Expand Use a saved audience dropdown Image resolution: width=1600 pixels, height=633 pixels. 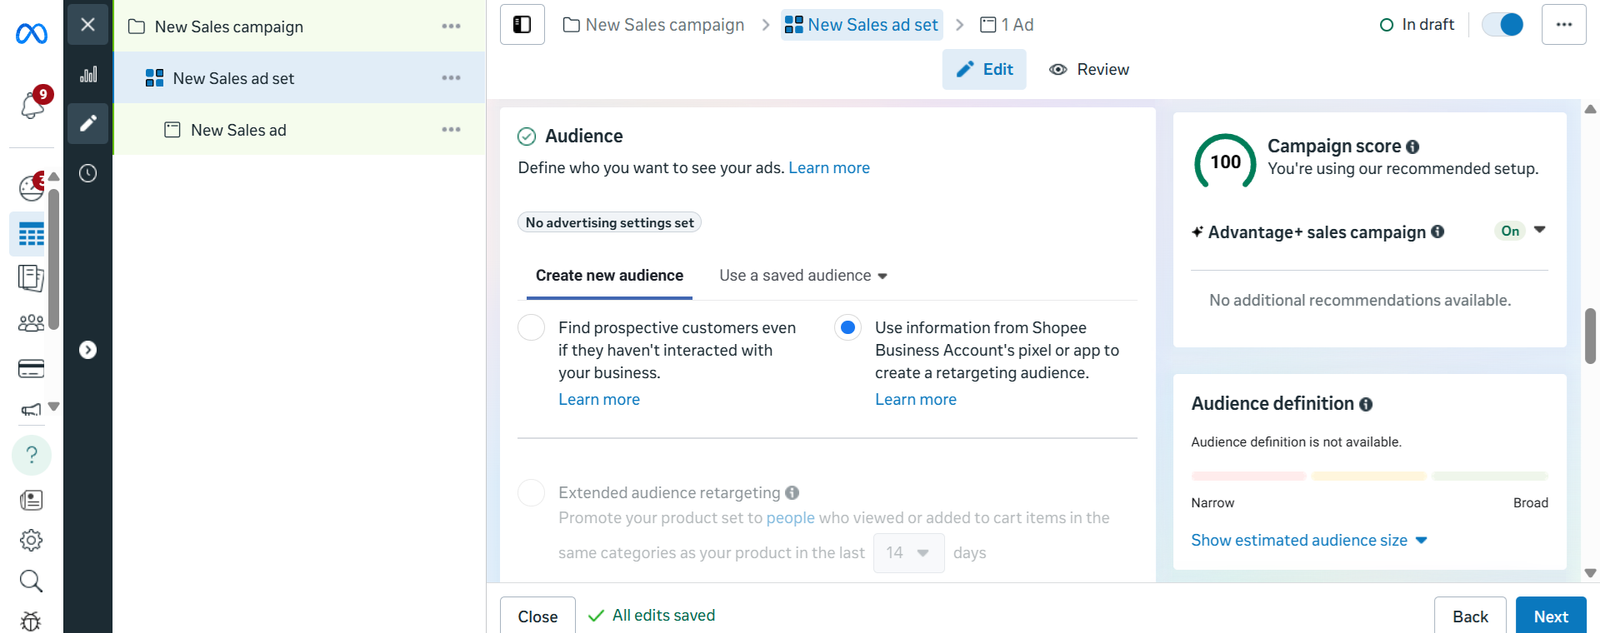[803, 276]
